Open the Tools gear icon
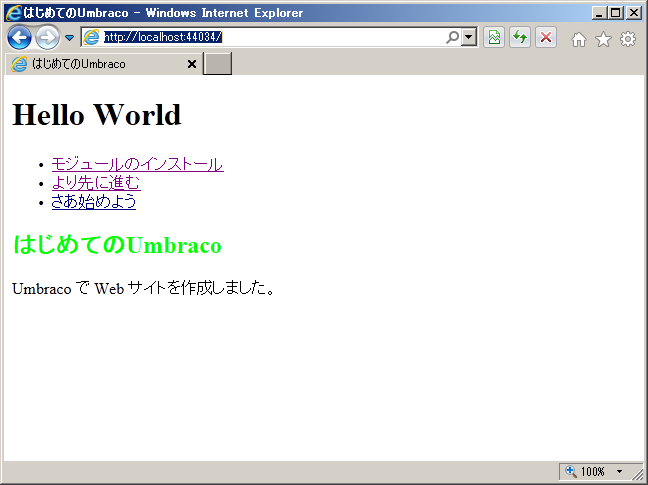 (x=628, y=39)
